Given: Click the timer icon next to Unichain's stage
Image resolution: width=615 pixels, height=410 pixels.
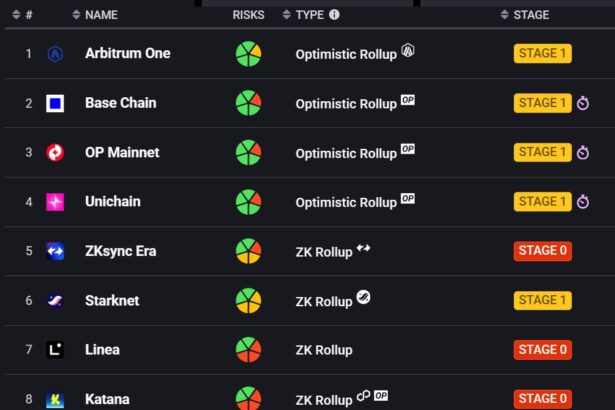Looking at the screenshot, I should pos(583,202).
